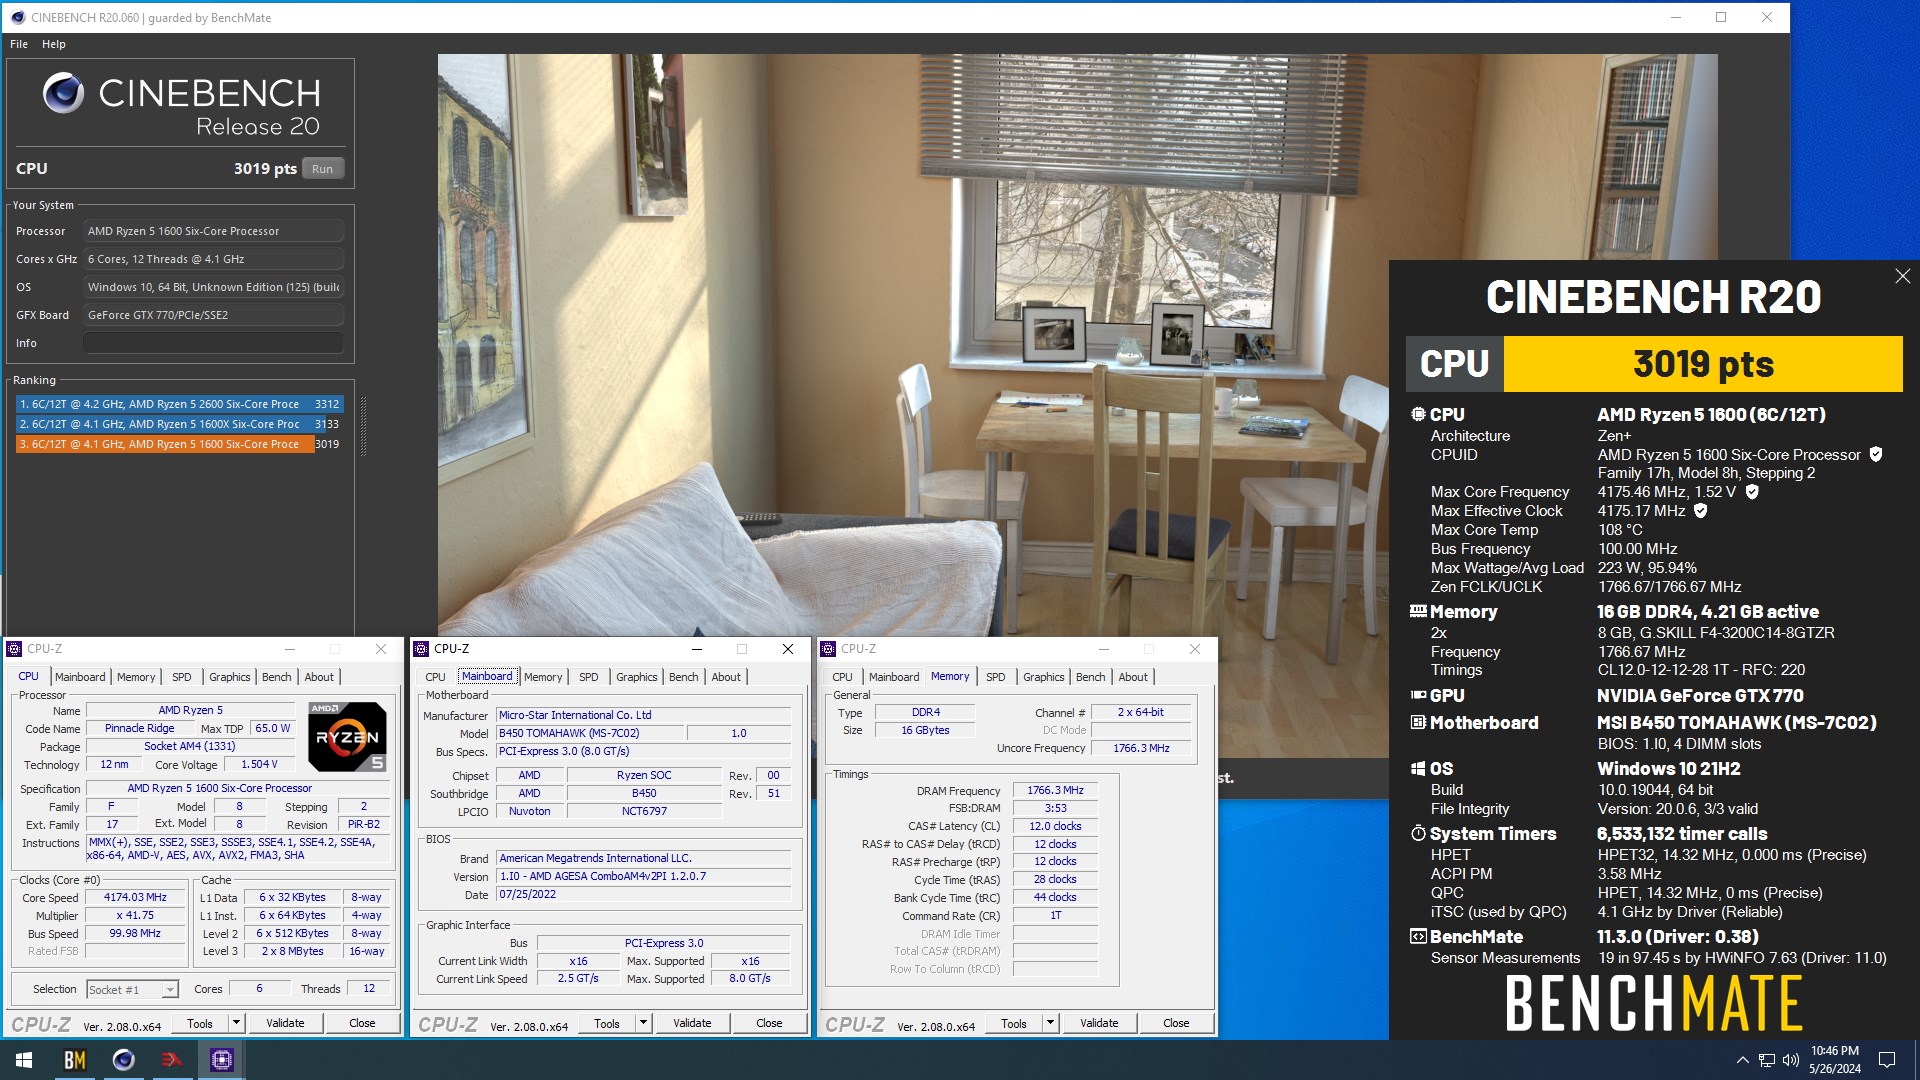Image resolution: width=1920 pixels, height=1080 pixels.
Task: Close the middle CPU-Z window with X
Action: (788, 649)
